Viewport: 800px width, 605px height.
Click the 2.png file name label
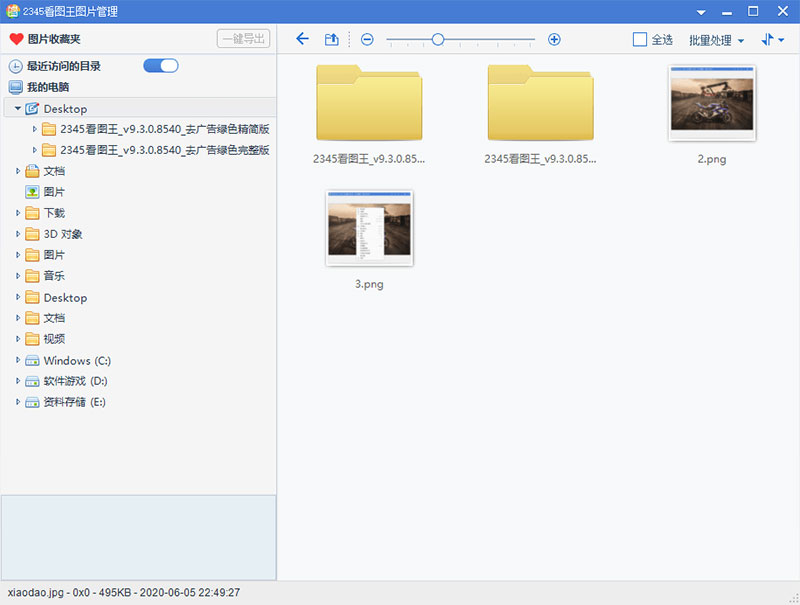[x=712, y=159]
